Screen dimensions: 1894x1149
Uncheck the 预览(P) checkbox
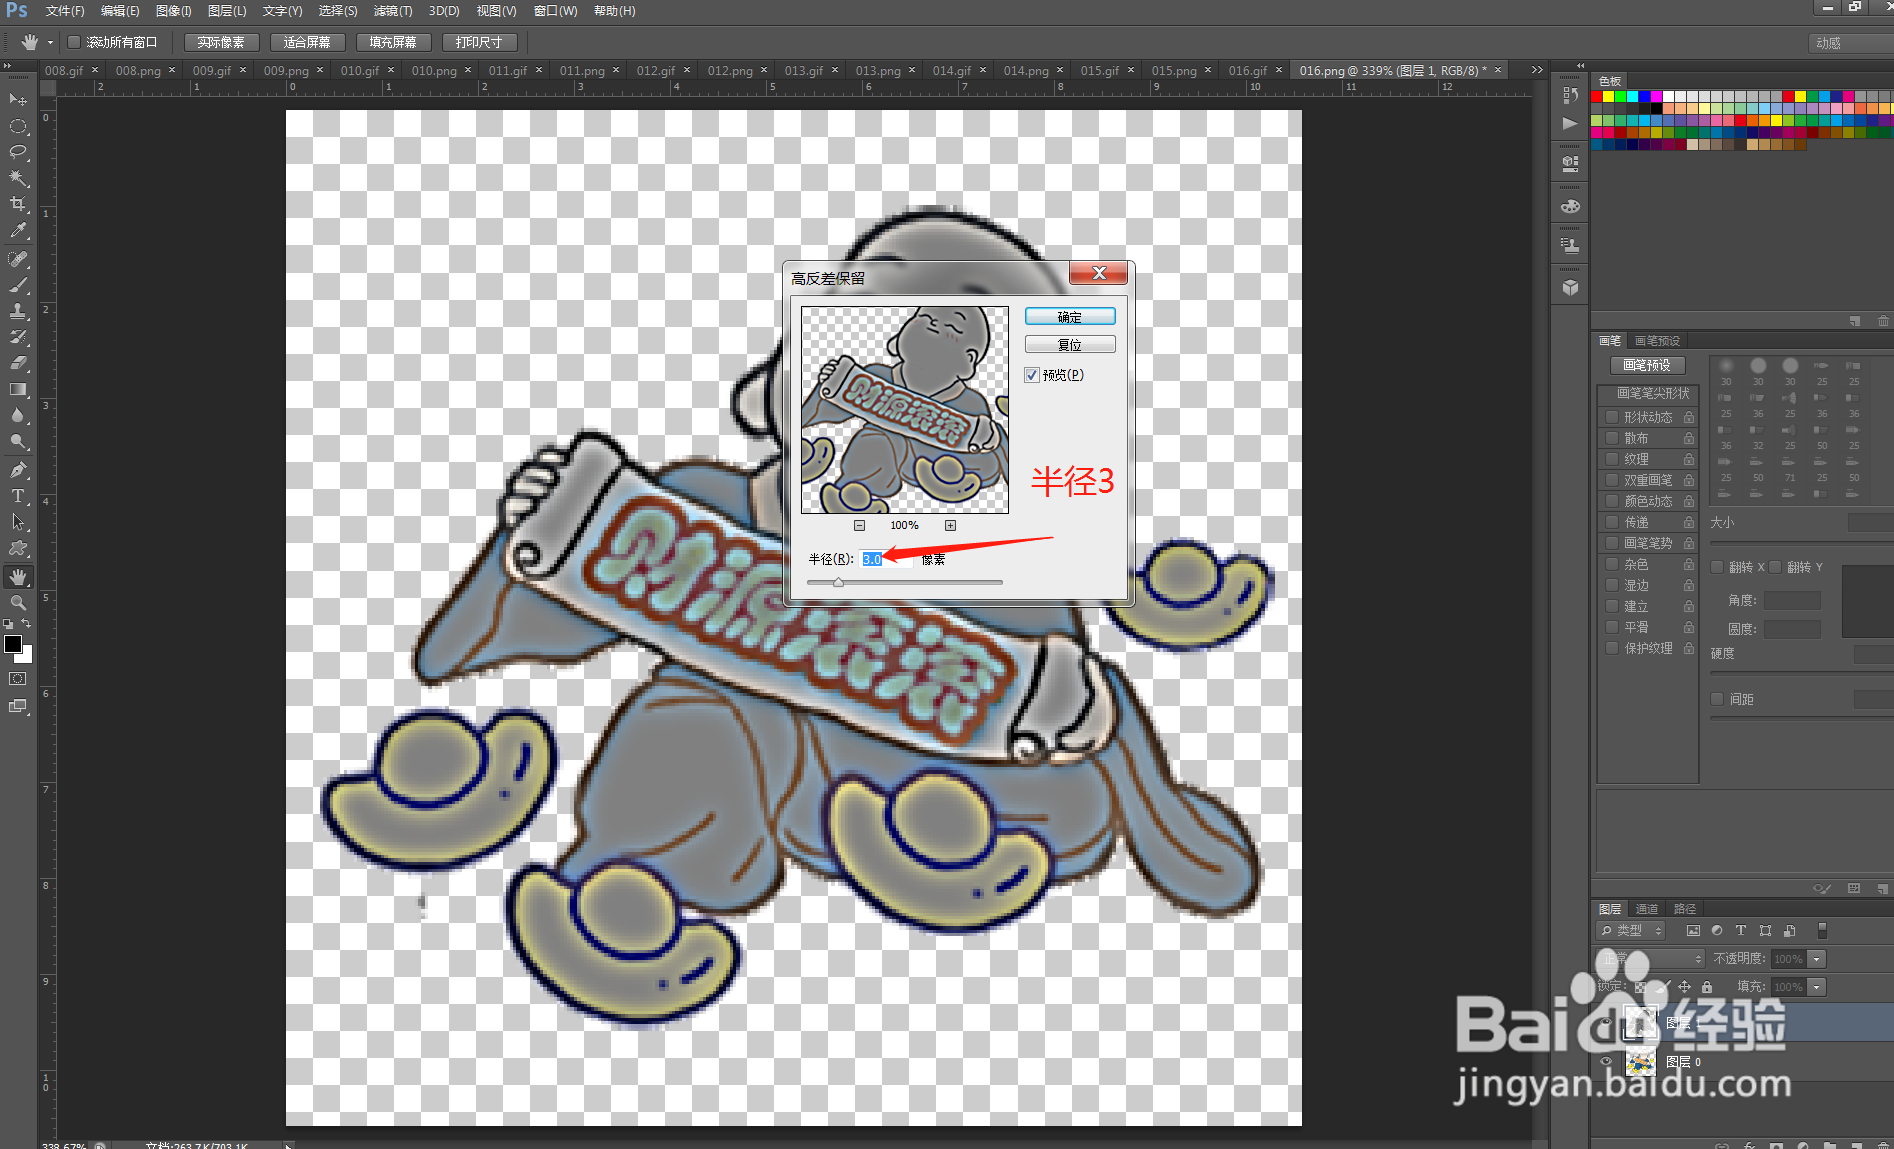click(x=1032, y=375)
